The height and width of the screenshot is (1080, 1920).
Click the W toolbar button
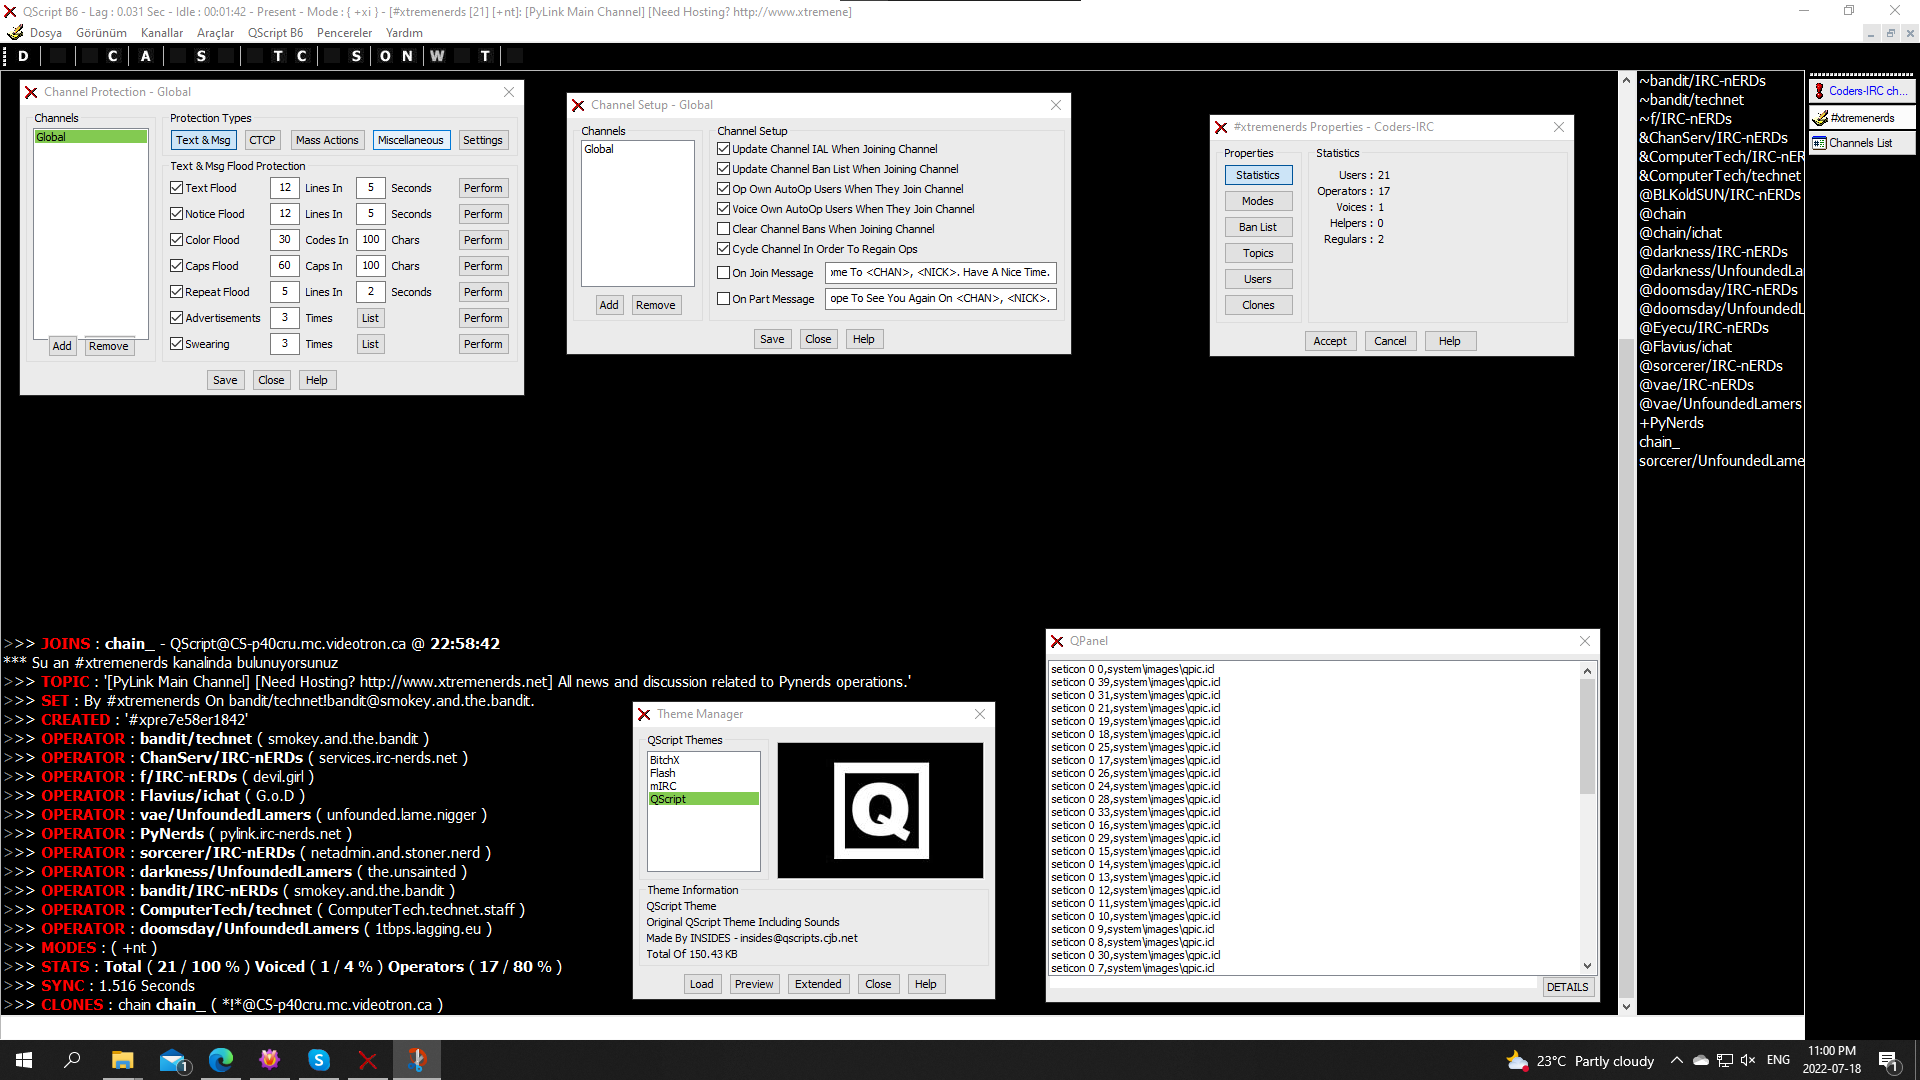437,56
